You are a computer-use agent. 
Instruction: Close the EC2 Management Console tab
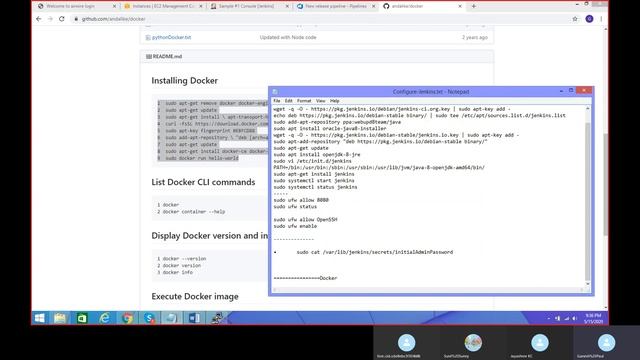201,6
